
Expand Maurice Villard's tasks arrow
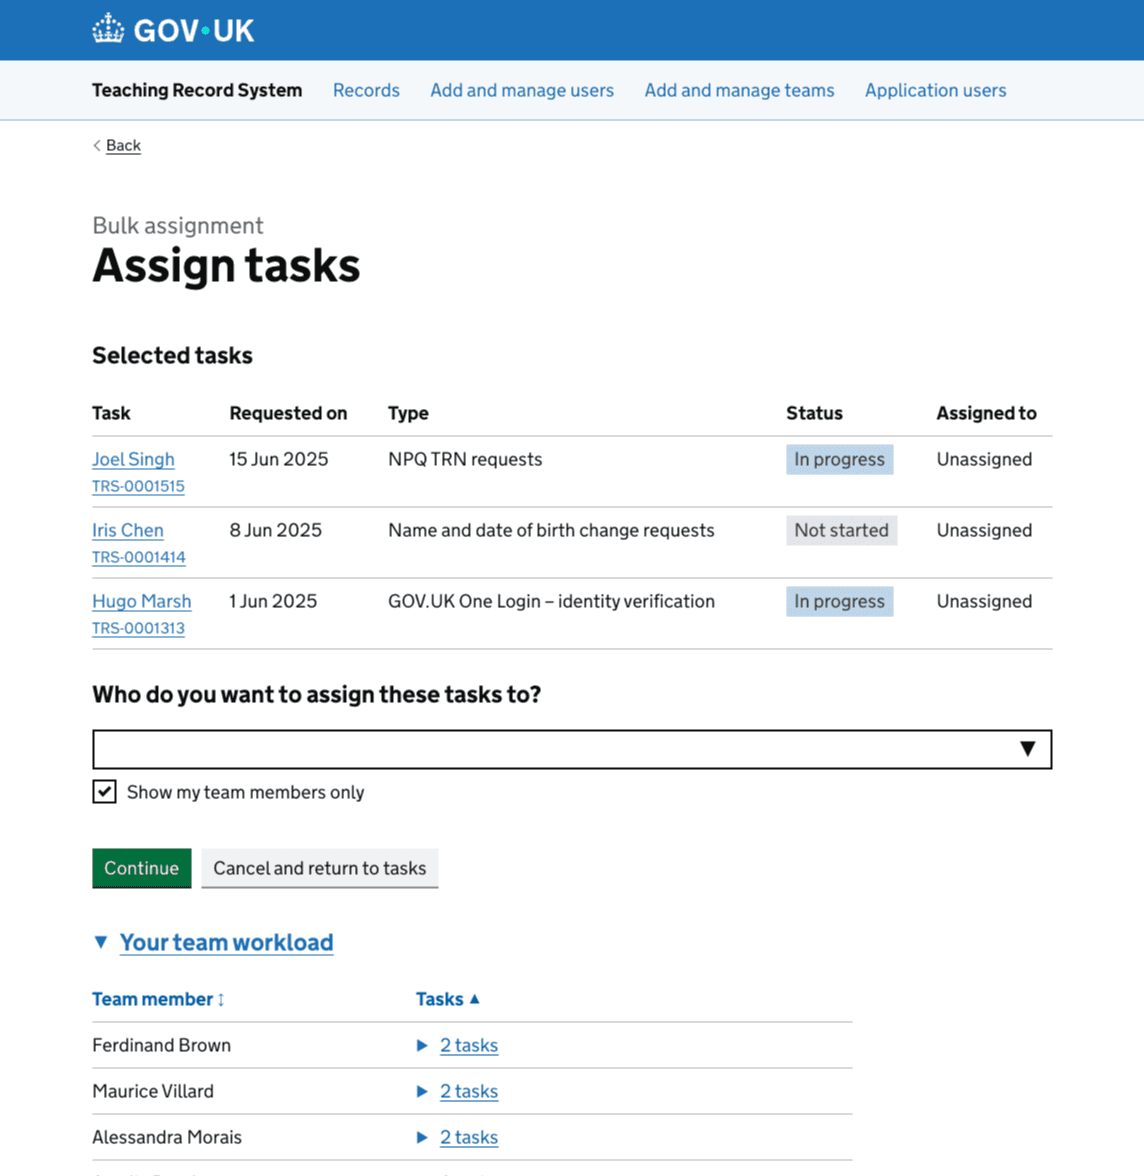pyautogui.click(x=422, y=1091)
